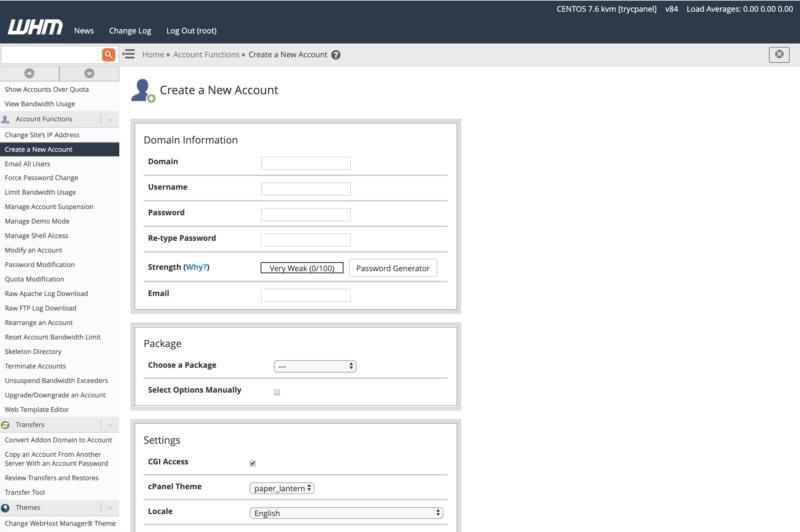The width and height of the screenshot is (800, 532).
Task: Click the orange search magnifier button
Action: coord(108,55)
